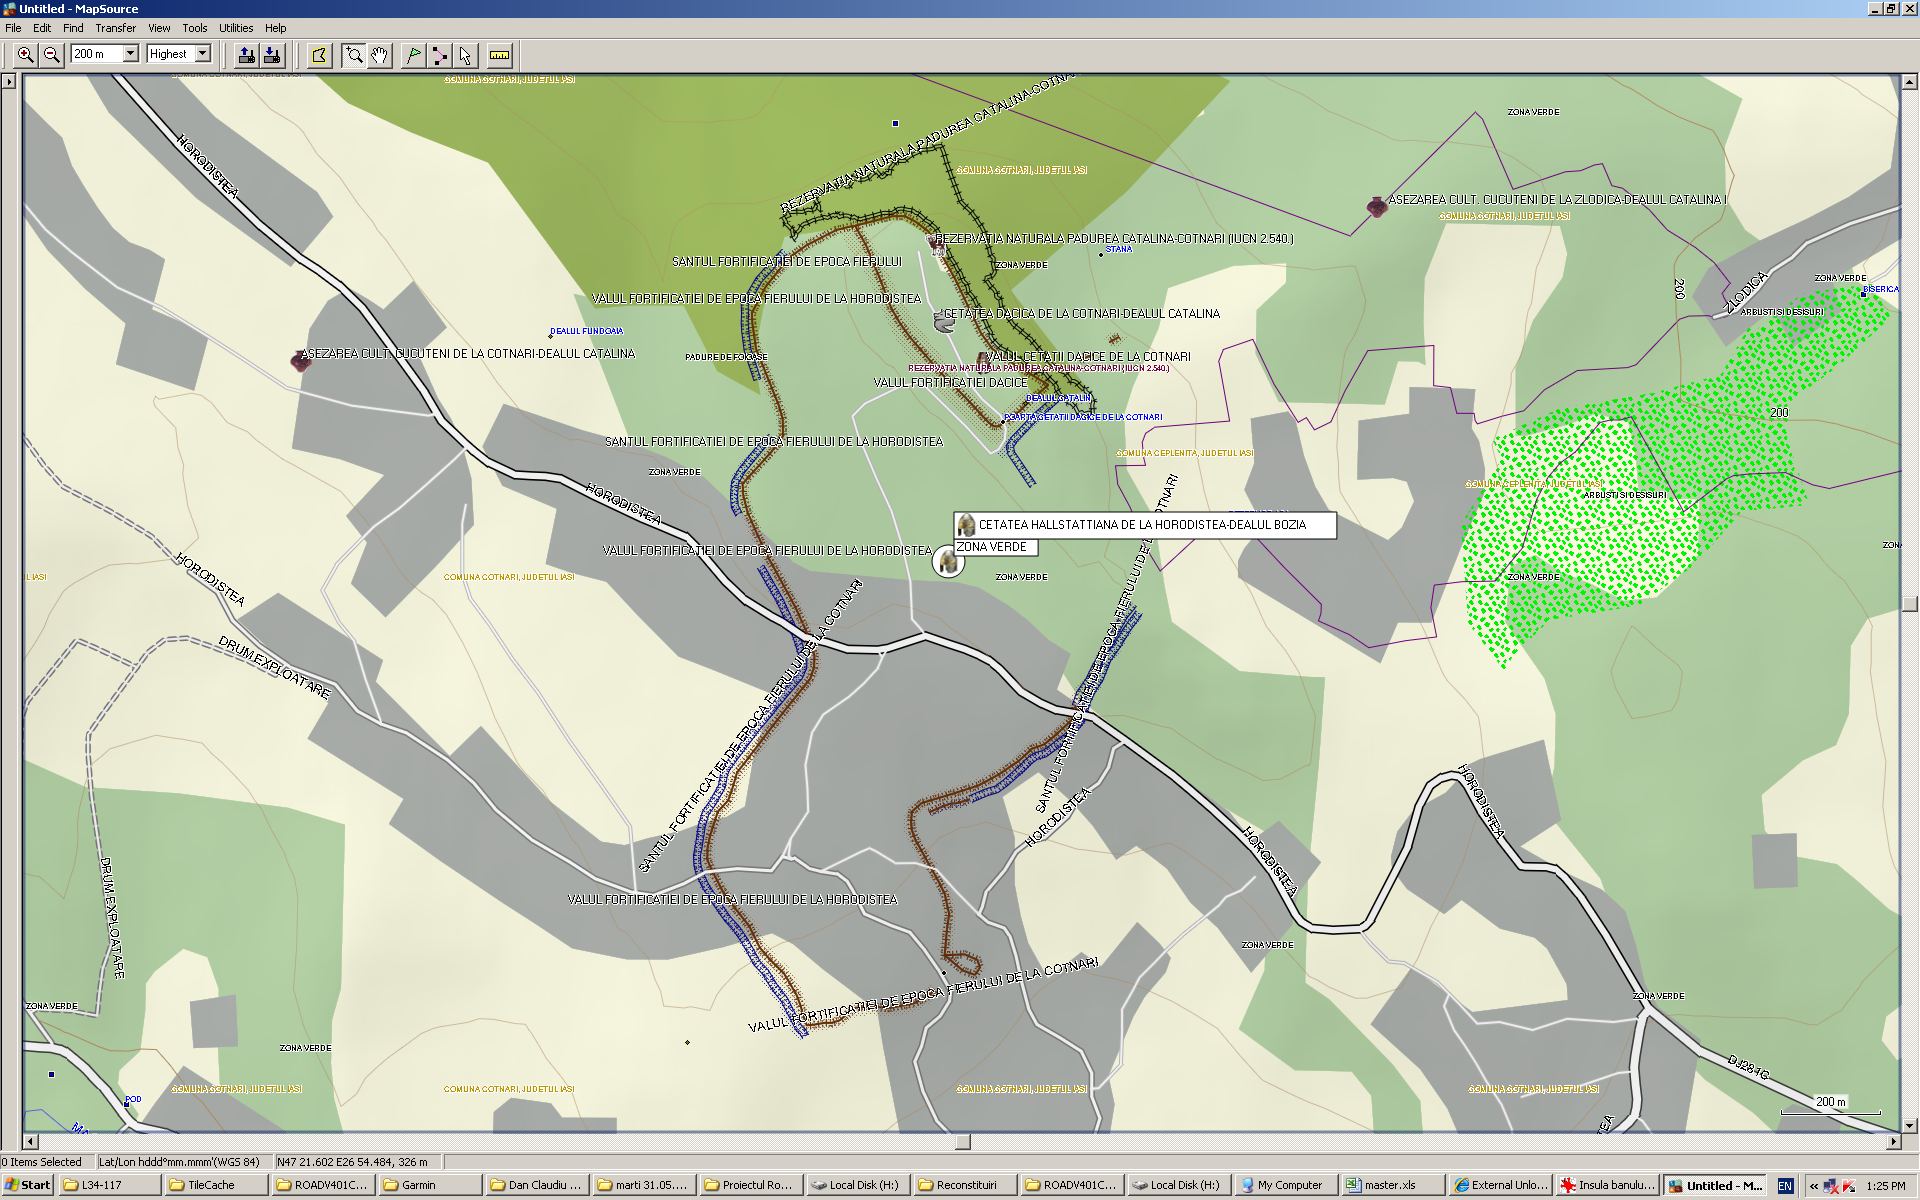Click the Lat/Lon format status bar field
Image resolution: width=1920 pixels, height=1200 pixels.
click(x=183, y=1162)
